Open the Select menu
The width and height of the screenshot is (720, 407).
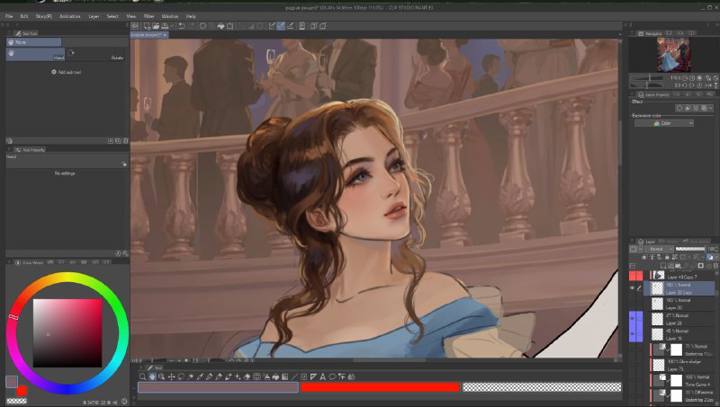tap(112, 16)
